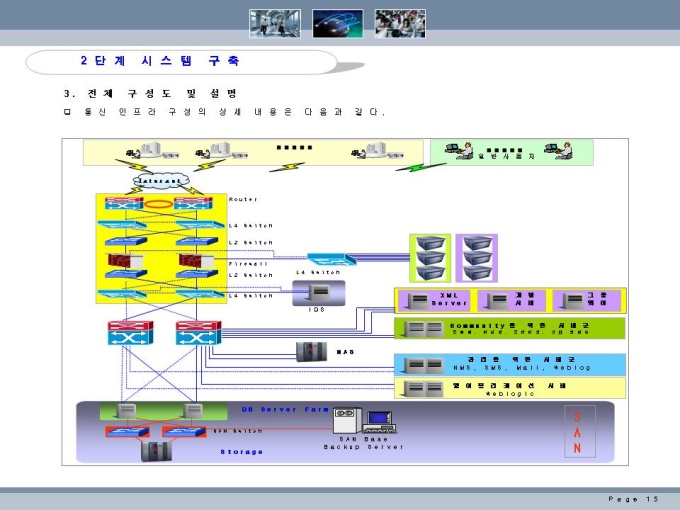Select the rightmost workstation in yellow box
This screenshot has height=510, width=680.
point(377,151)
